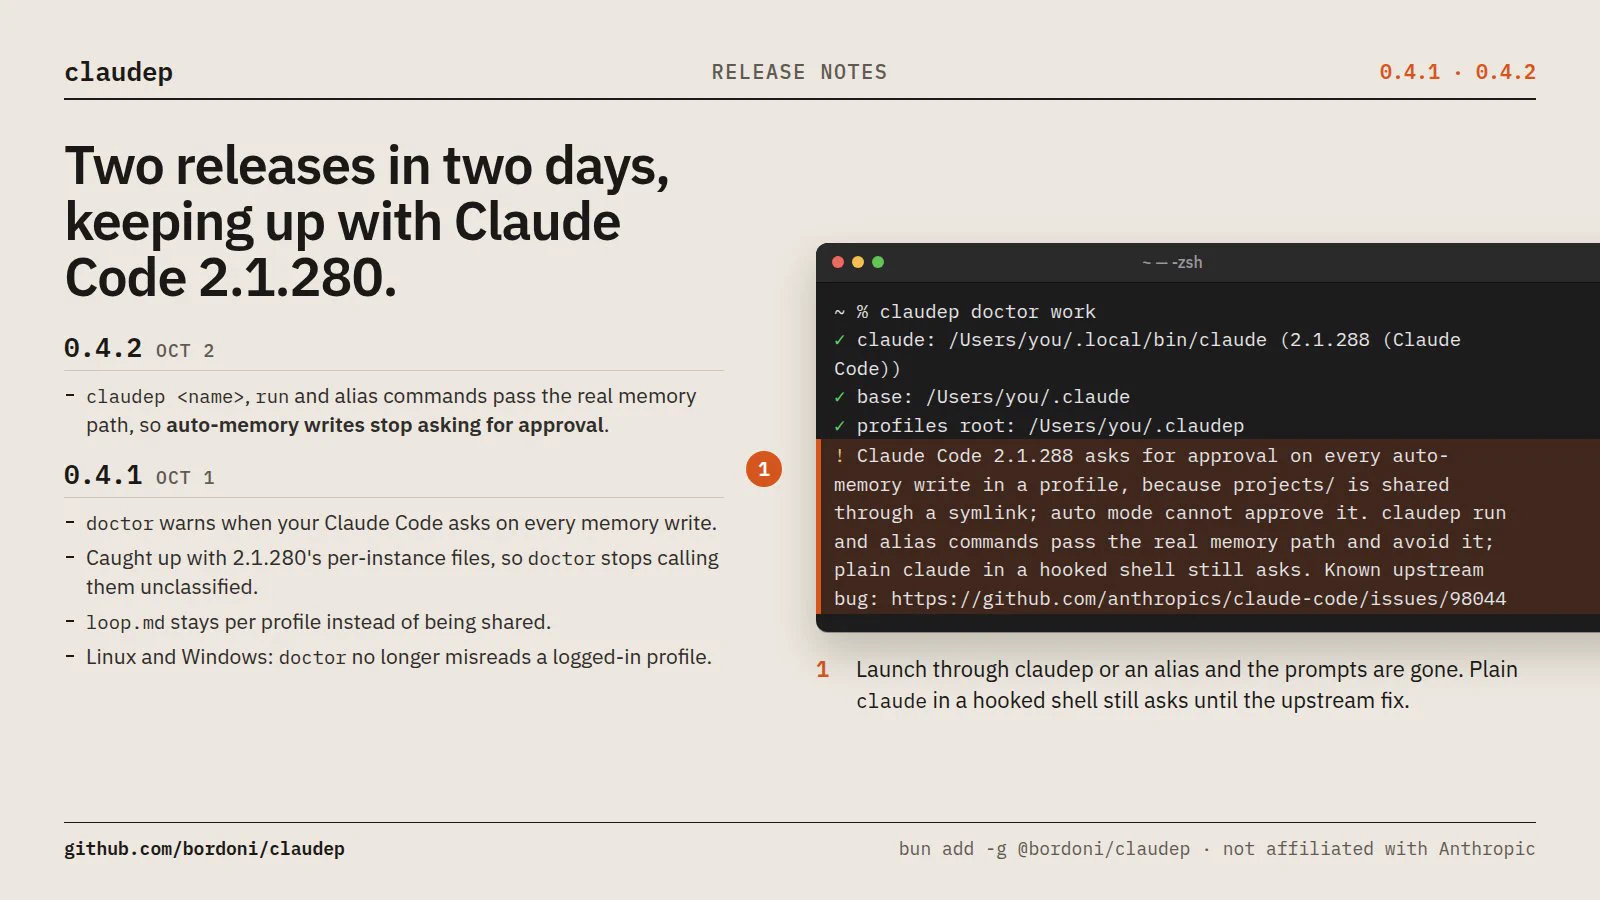This screenshot has width=1600, height=900.
Task: Click the 'loop.md stays per profile' line
Action: [x=318, y=622]
